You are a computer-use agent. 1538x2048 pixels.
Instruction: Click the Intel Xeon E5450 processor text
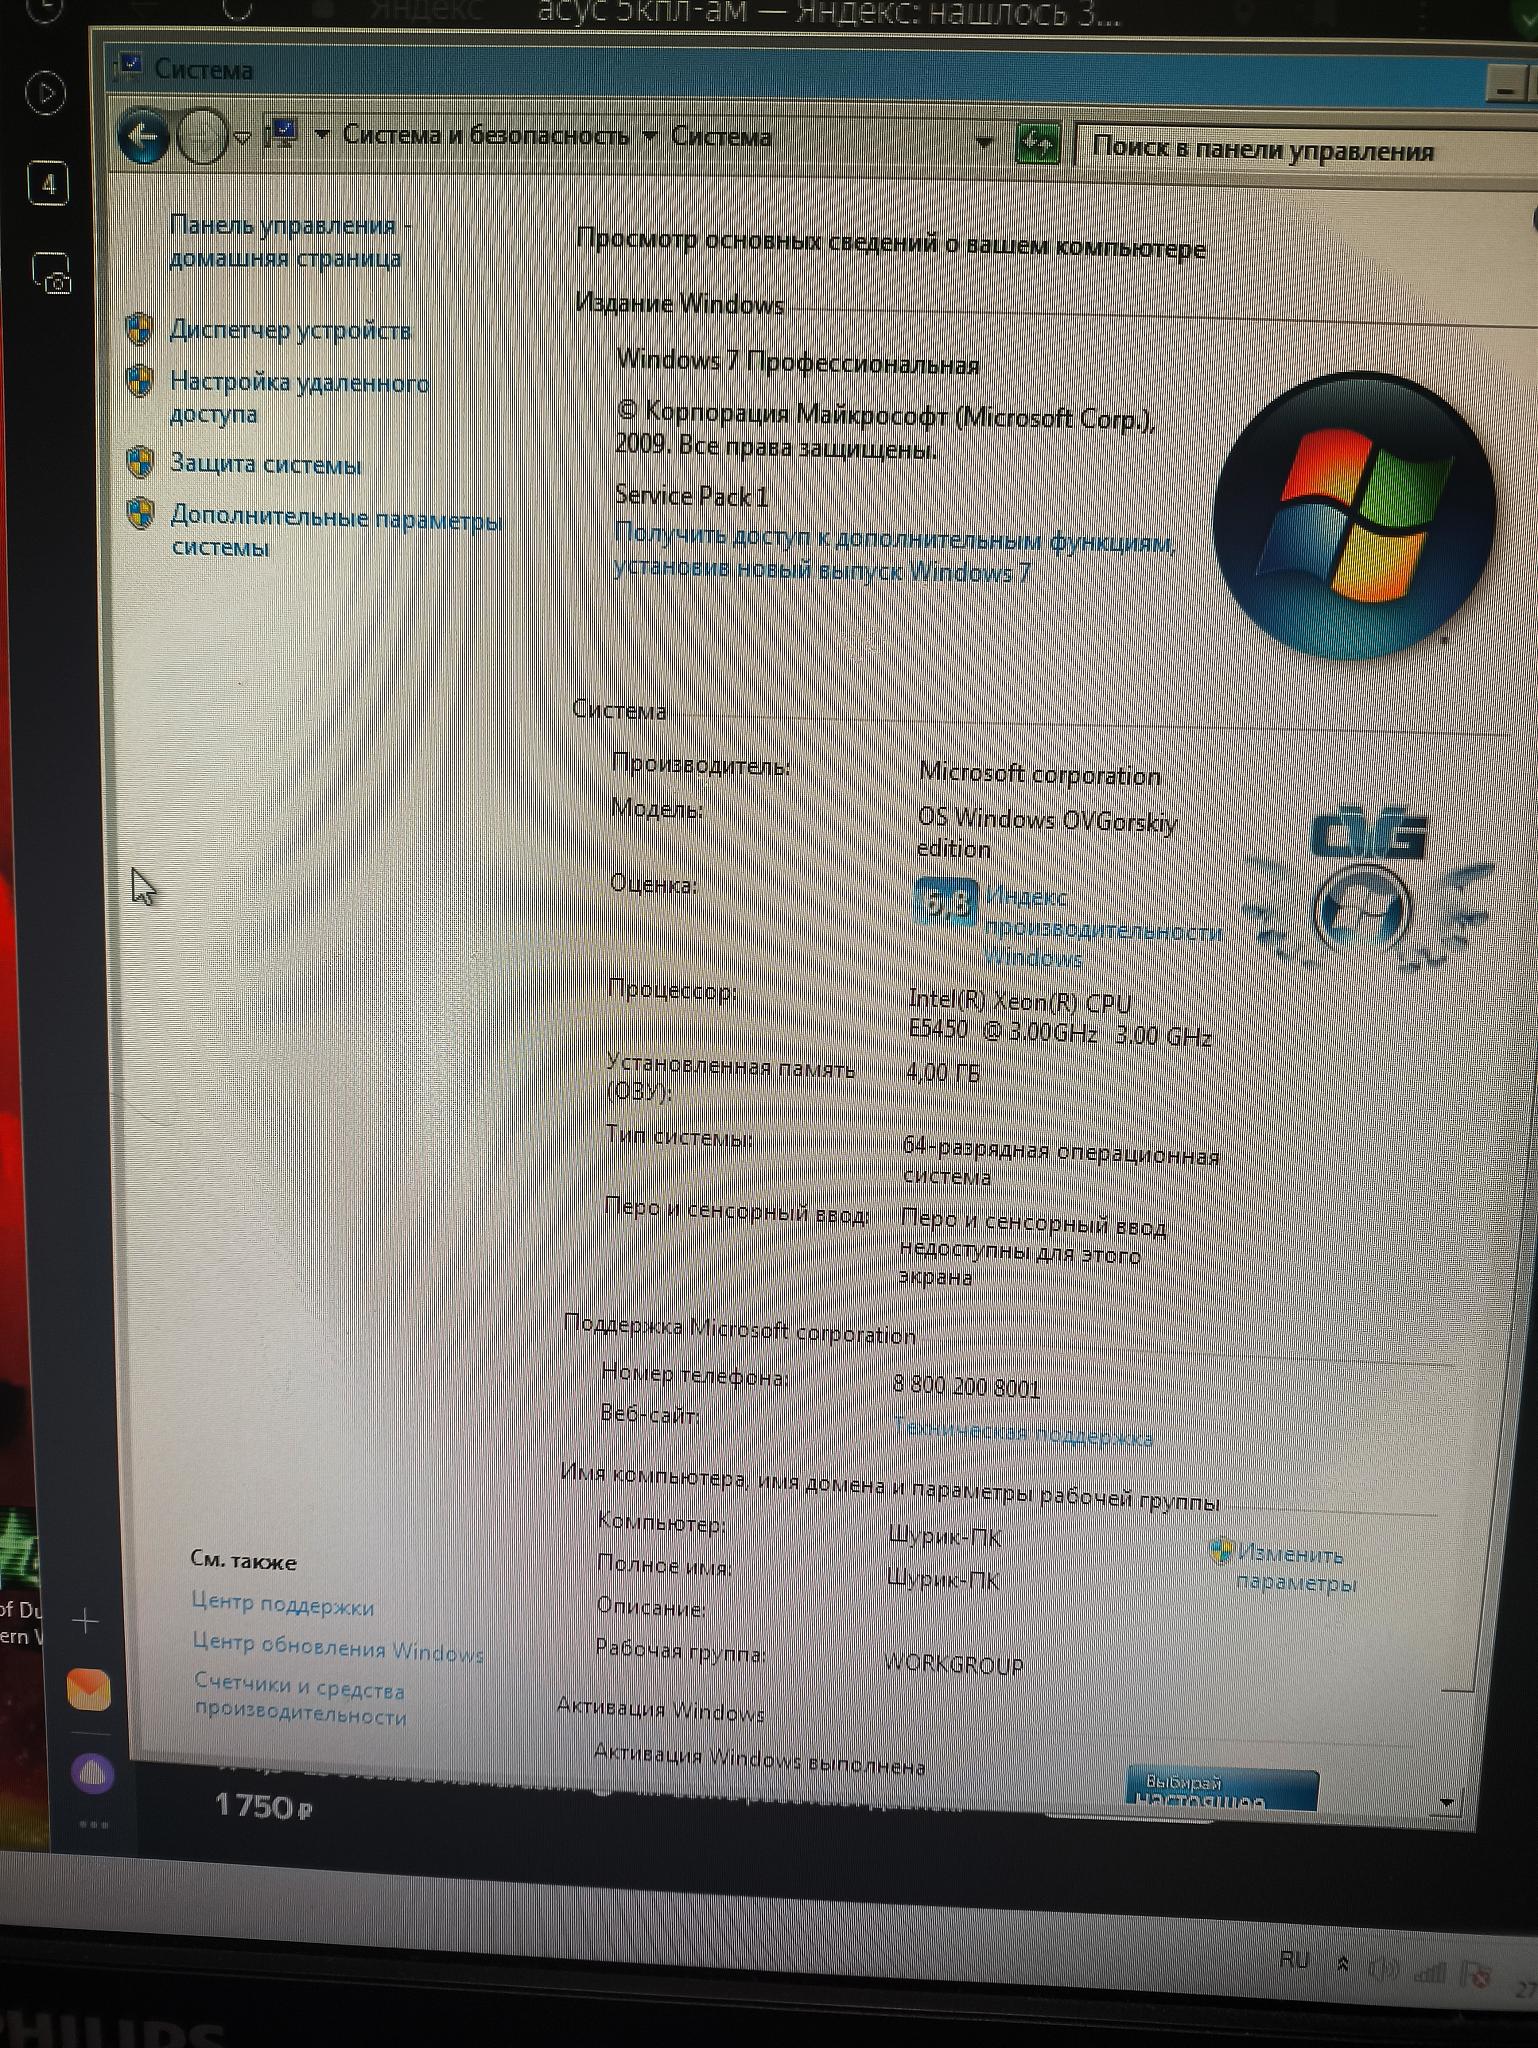1059,1017
